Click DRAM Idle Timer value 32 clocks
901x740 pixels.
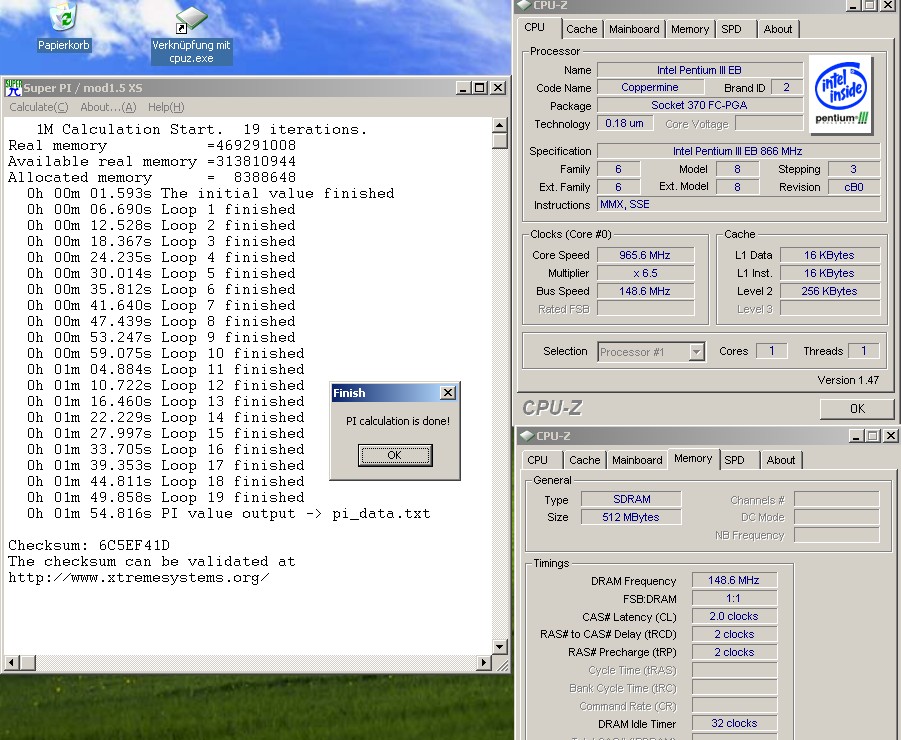coord(734,723)
